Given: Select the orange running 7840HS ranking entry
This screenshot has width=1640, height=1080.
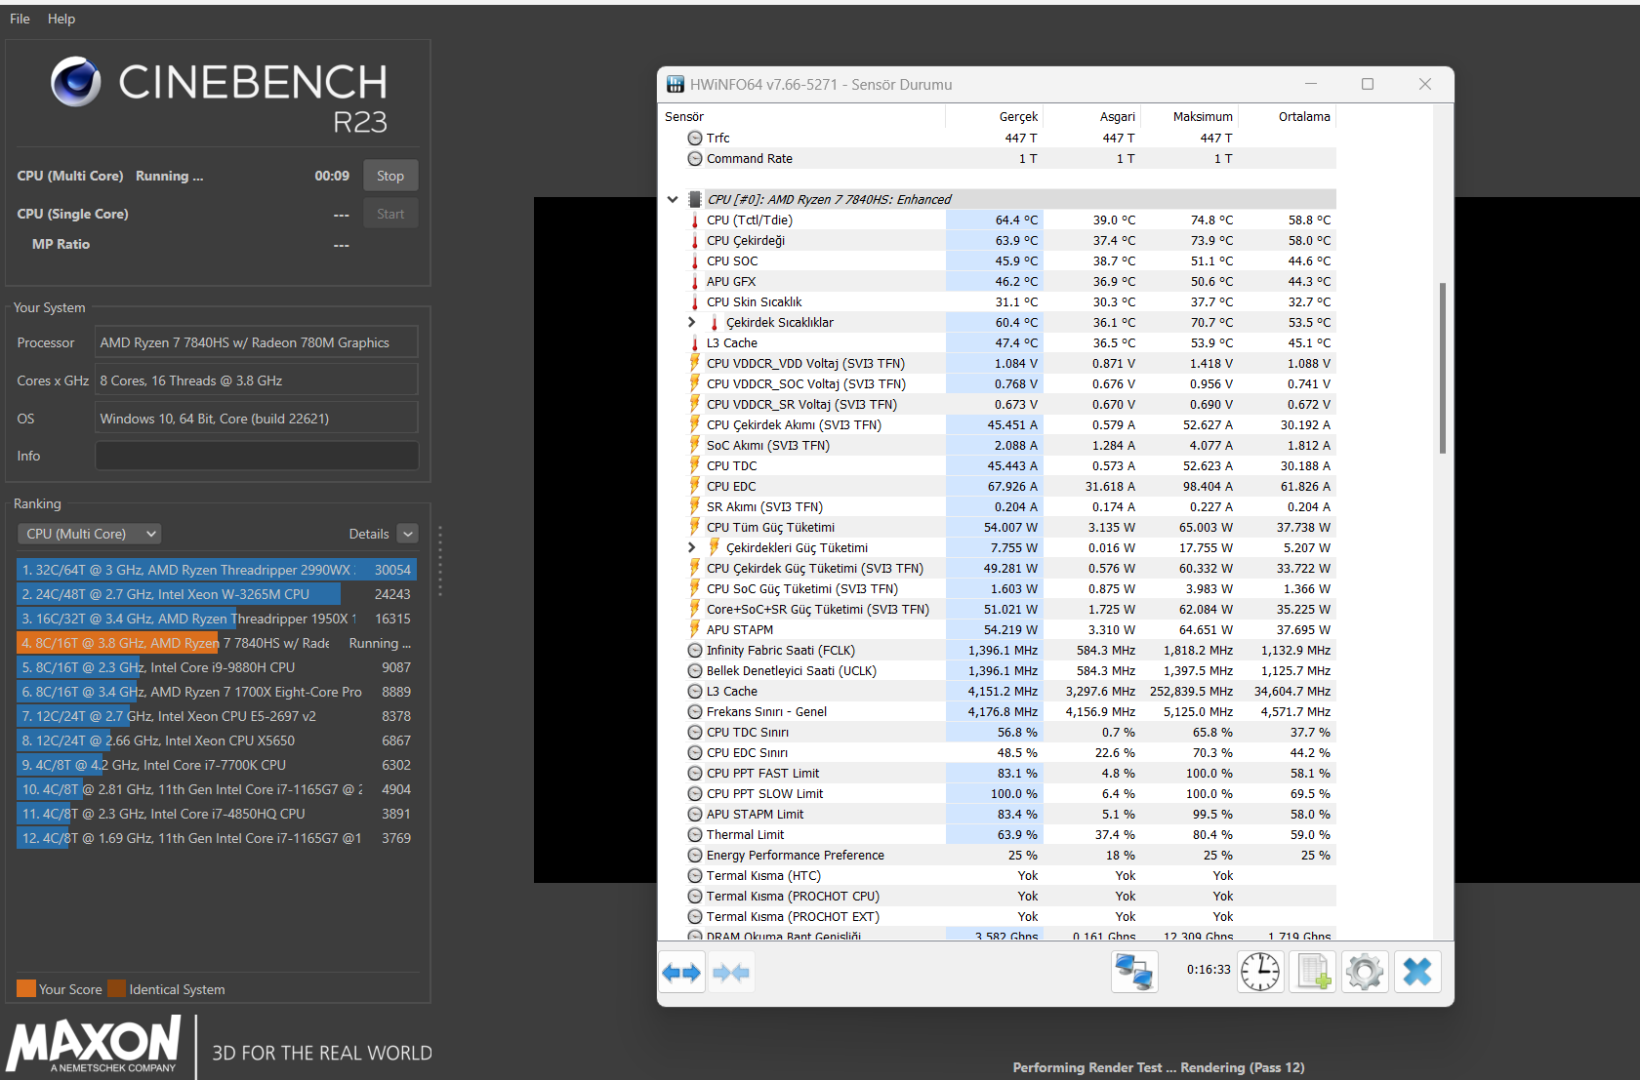Looking at the screenshot, I should (216, 643).
